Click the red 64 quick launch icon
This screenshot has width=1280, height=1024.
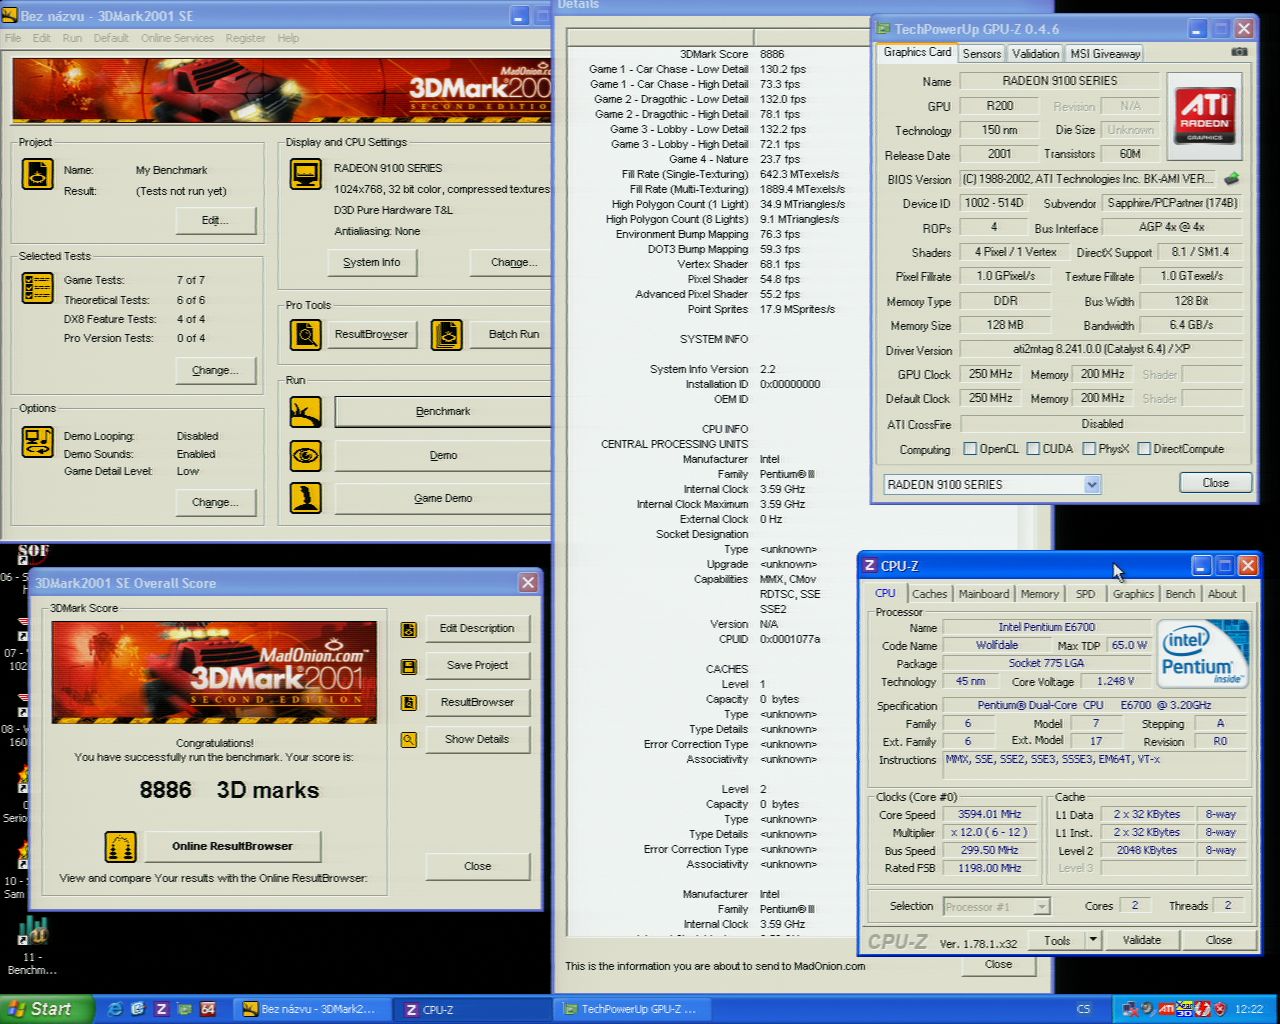(208, 1009)
